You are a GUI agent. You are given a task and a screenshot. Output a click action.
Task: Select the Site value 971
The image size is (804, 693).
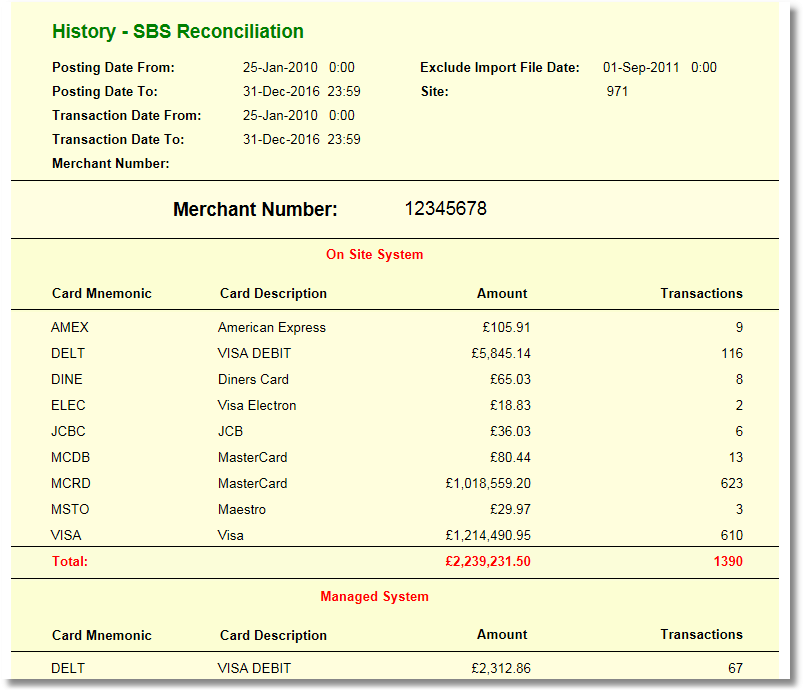[617, 92]
